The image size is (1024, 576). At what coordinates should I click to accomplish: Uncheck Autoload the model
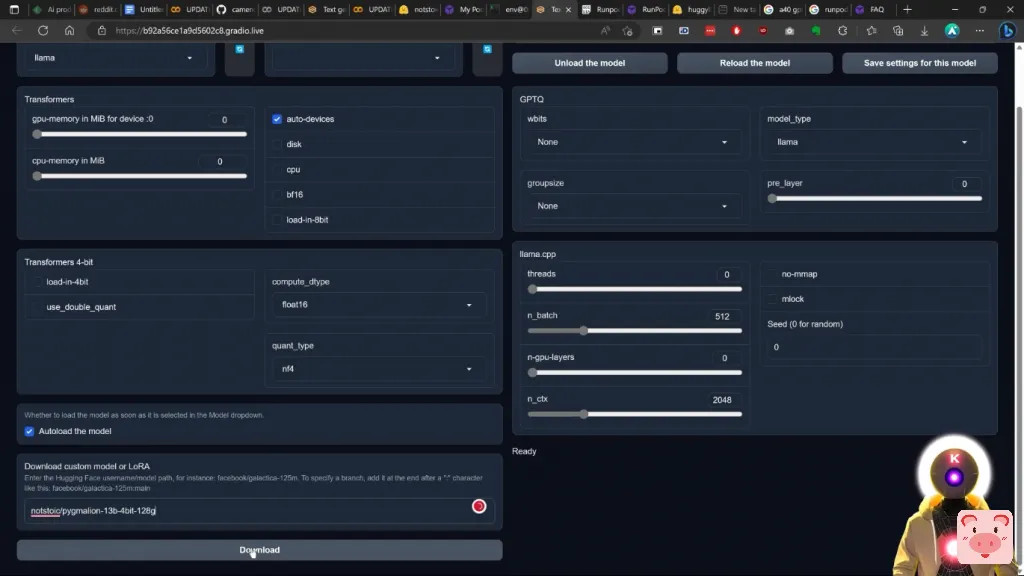[30, 431]
